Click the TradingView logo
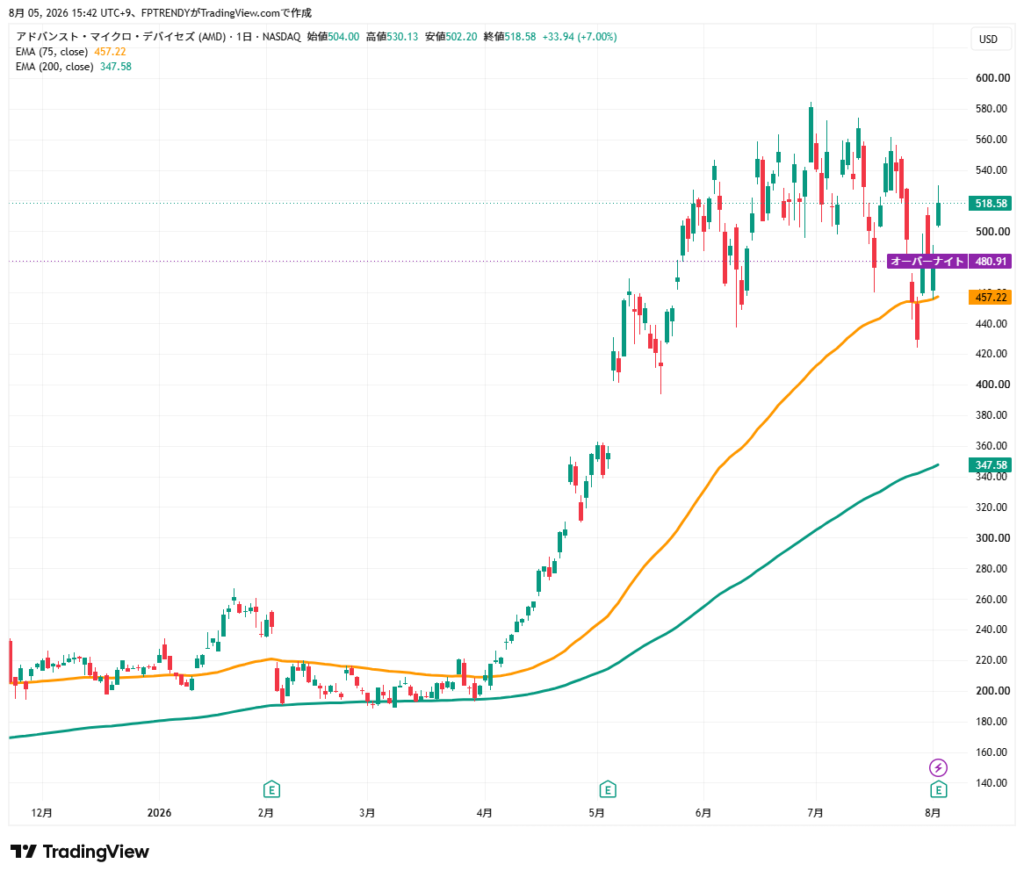This screenshot has width=1024, height=878. click(80, 851)
